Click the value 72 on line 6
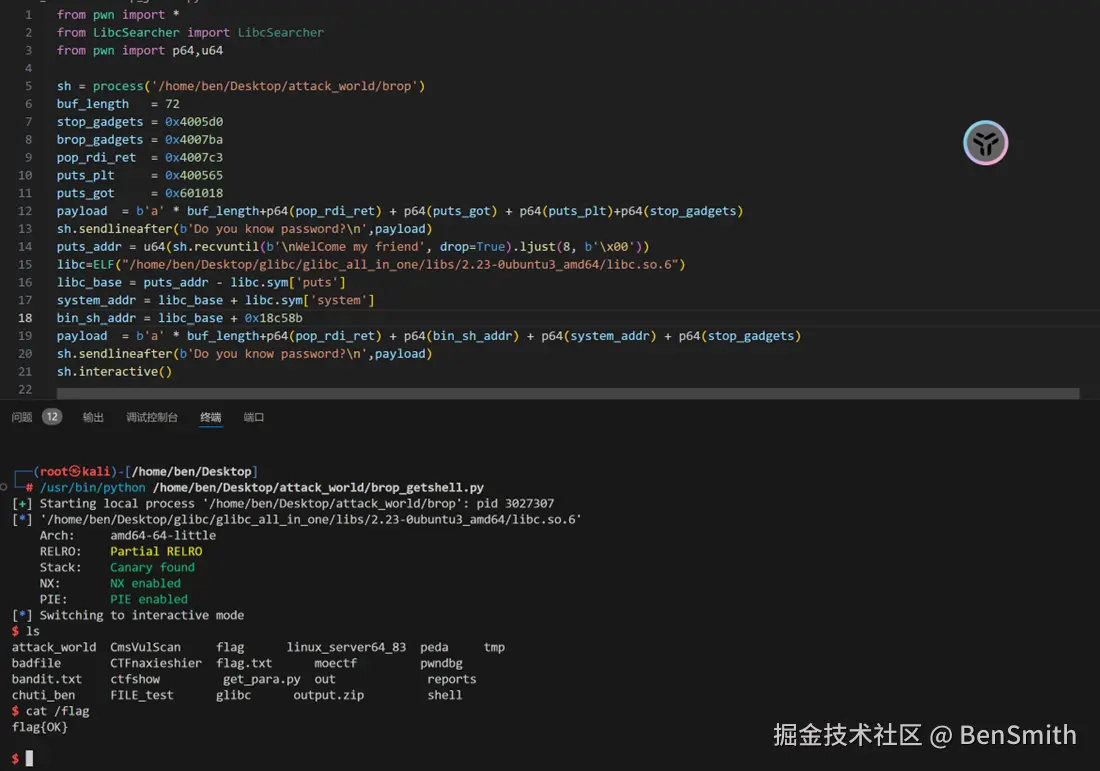The height and width of the screenshot is (771, 1100). (173, 104)
